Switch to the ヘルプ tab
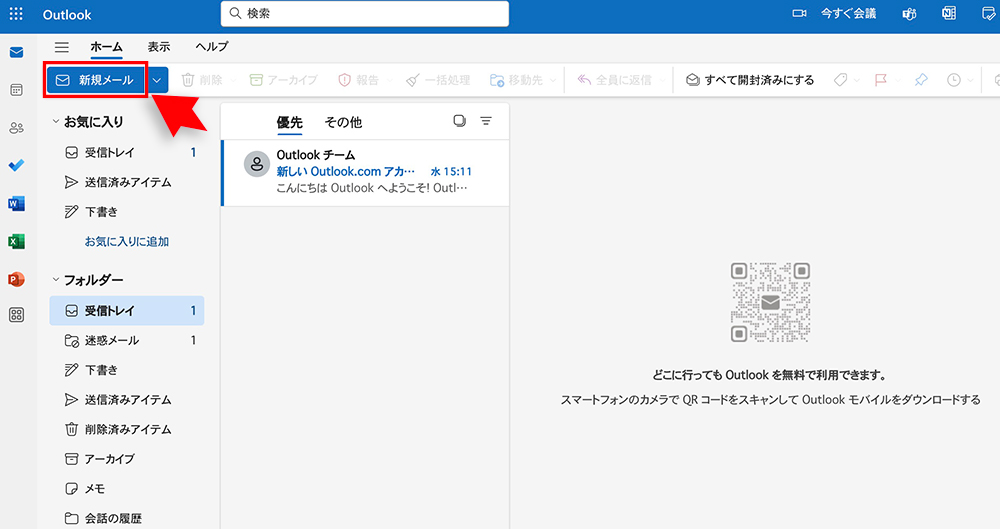The height and width of the screenshot is (529, 1000). tap(212, 47)
